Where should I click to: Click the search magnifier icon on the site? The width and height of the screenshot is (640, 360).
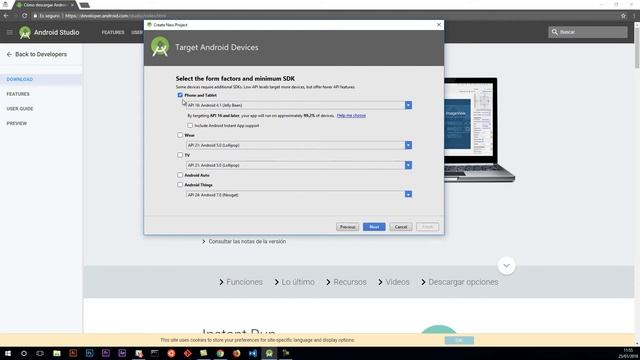pyautogui.click(x=555, y=32)
